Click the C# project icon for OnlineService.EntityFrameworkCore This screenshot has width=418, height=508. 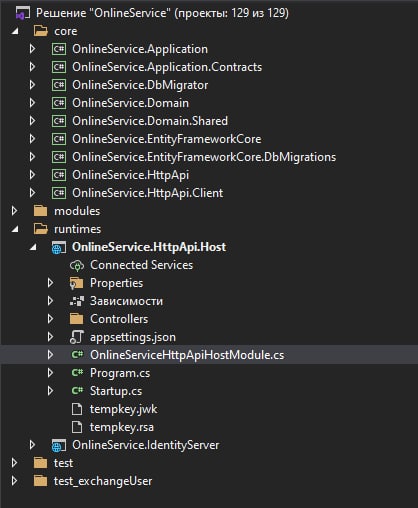click(x=59, y=139)
